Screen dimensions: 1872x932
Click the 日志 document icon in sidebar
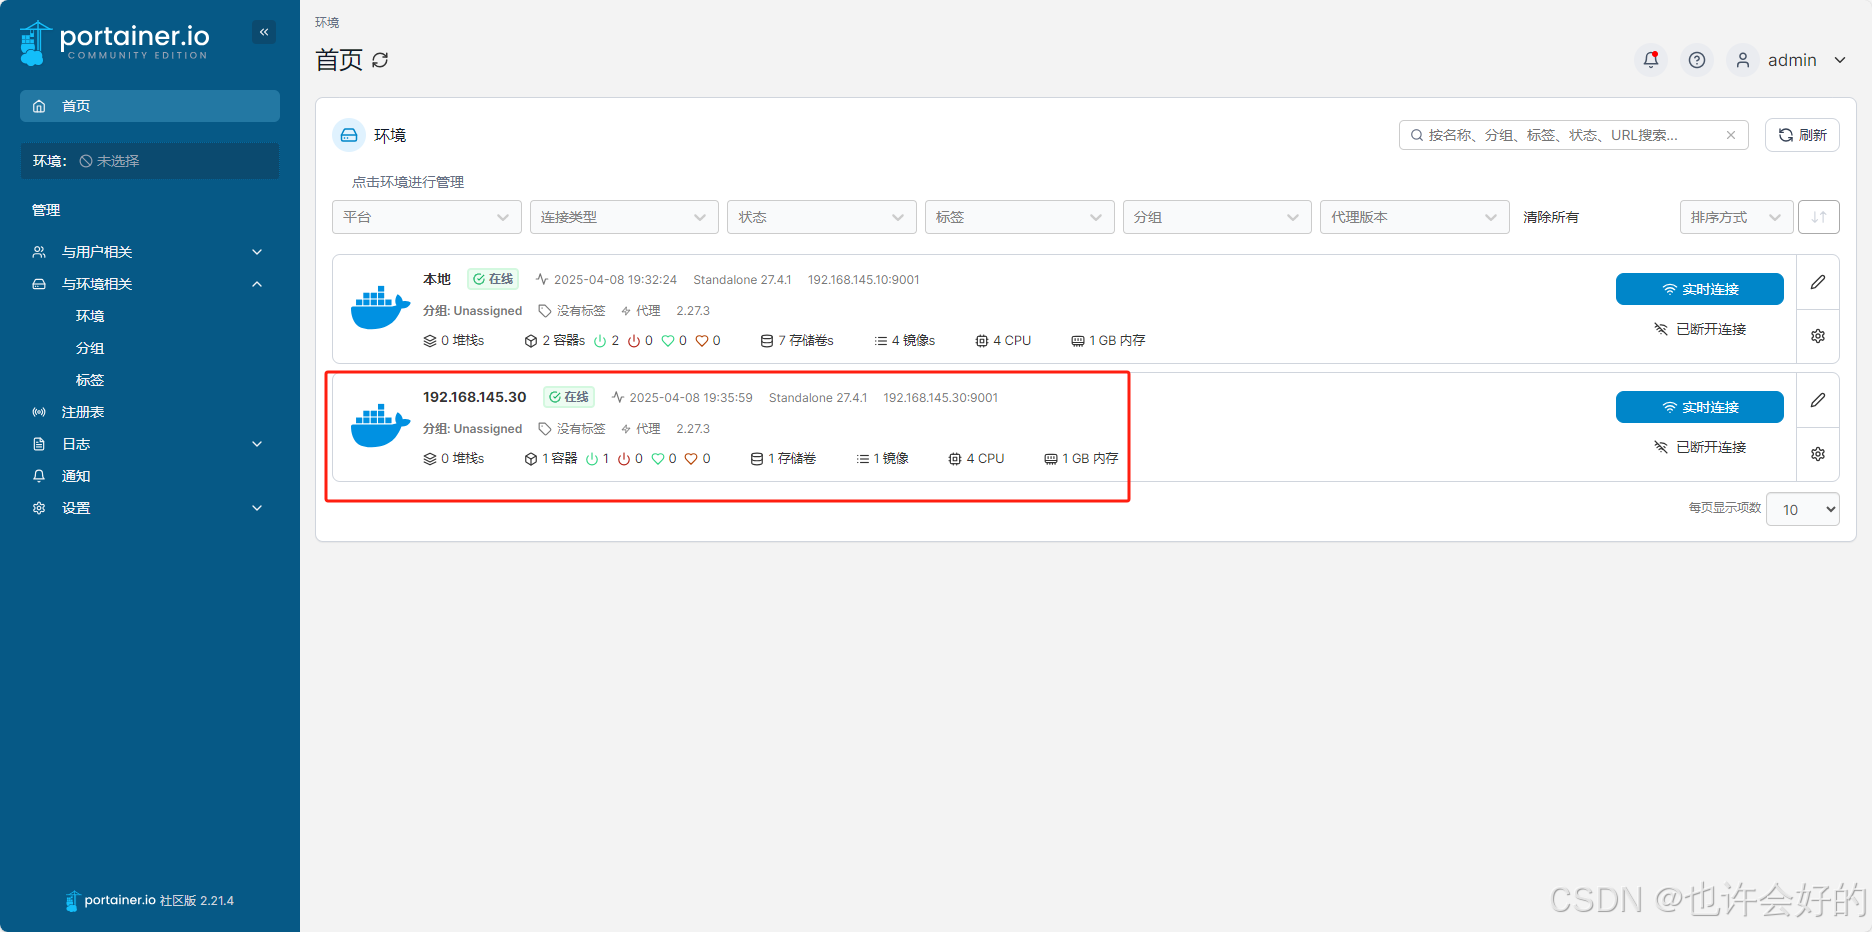tap(39, 444)
